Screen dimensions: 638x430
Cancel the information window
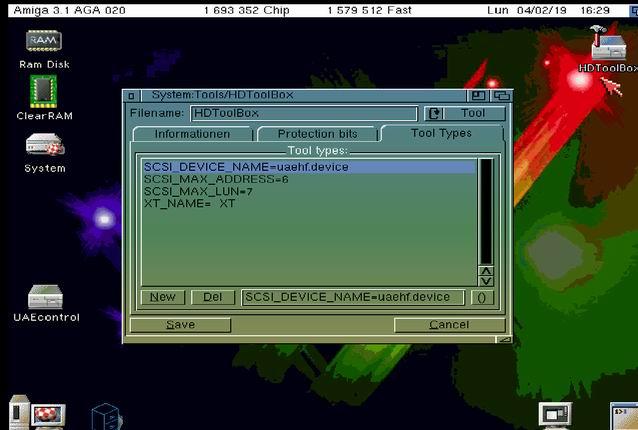450,325
